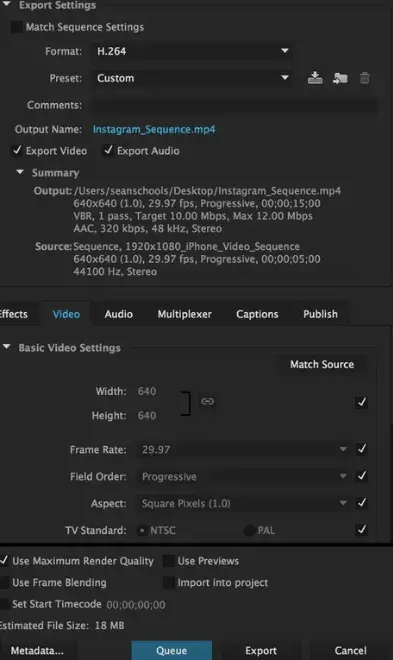The height and width of the screenshot is (660, 393).
Task: Click into the Comments input field
Action: pyautogui.click(x=235, y=105)
